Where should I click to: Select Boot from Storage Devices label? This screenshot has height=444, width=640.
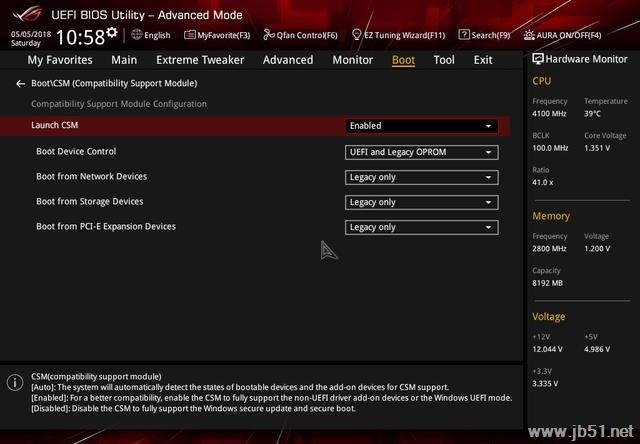pyautogui.click(x=90, y=202)
